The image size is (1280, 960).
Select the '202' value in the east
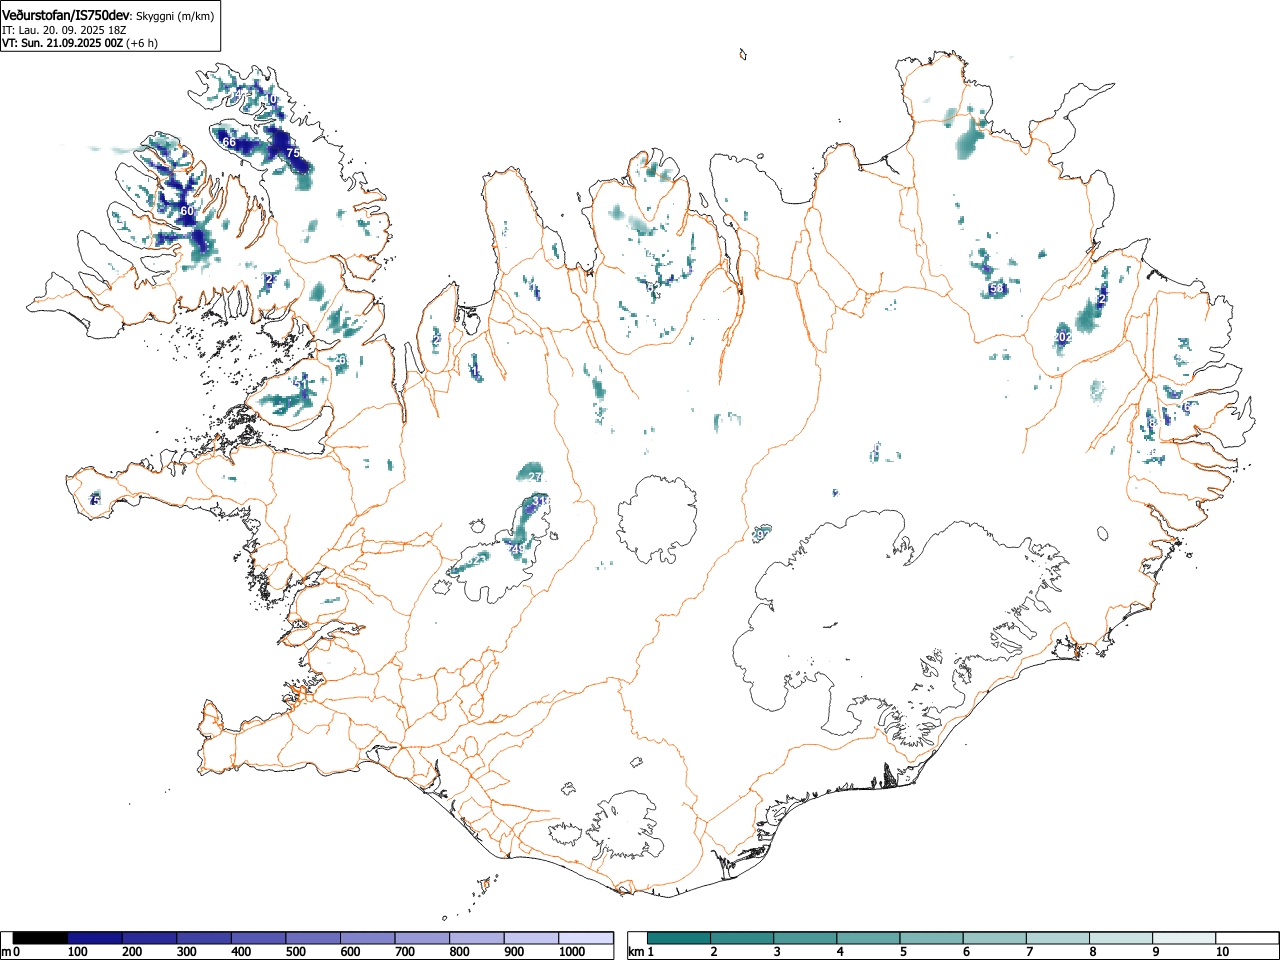click(1062, 338)
